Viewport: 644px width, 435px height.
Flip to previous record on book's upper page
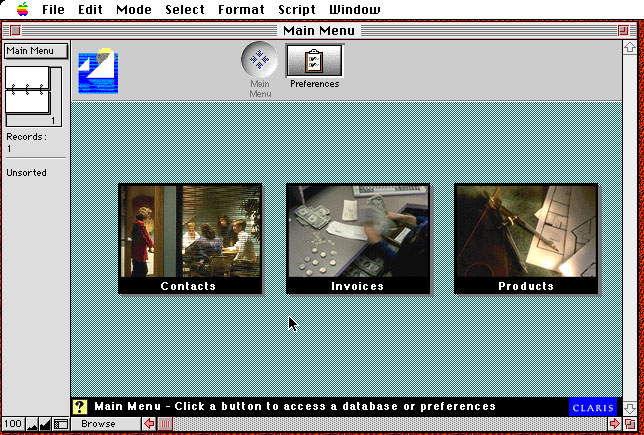27,77
